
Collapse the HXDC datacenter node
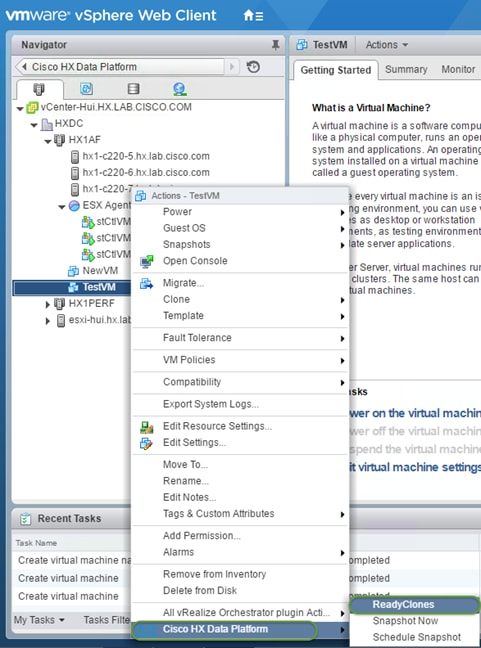click(34, 125)
